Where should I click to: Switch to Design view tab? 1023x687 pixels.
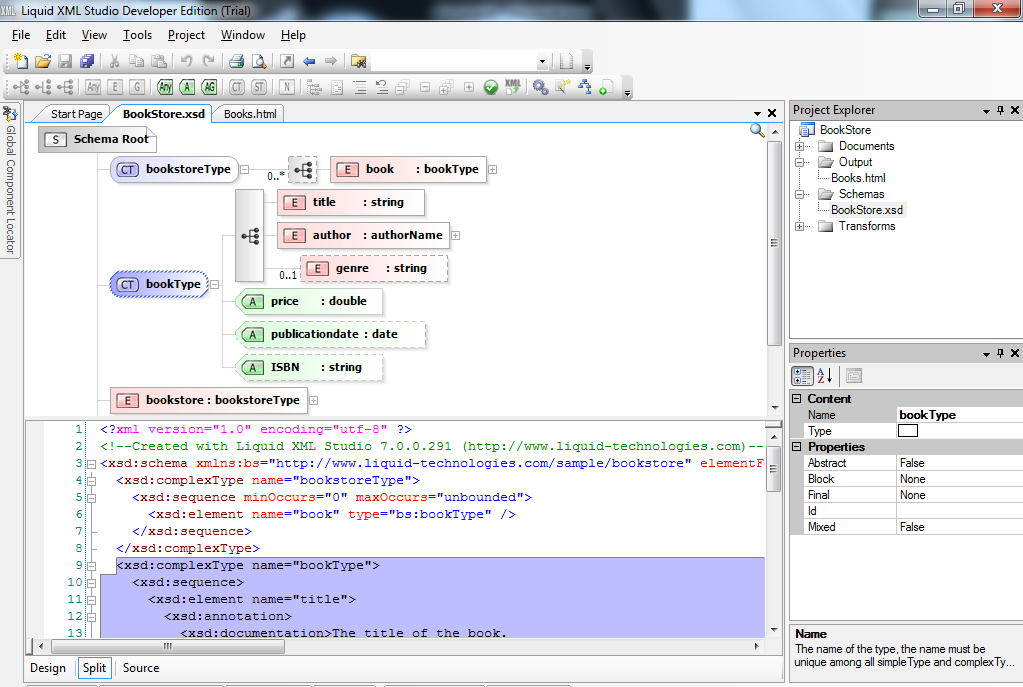click(x=48, y=668)
